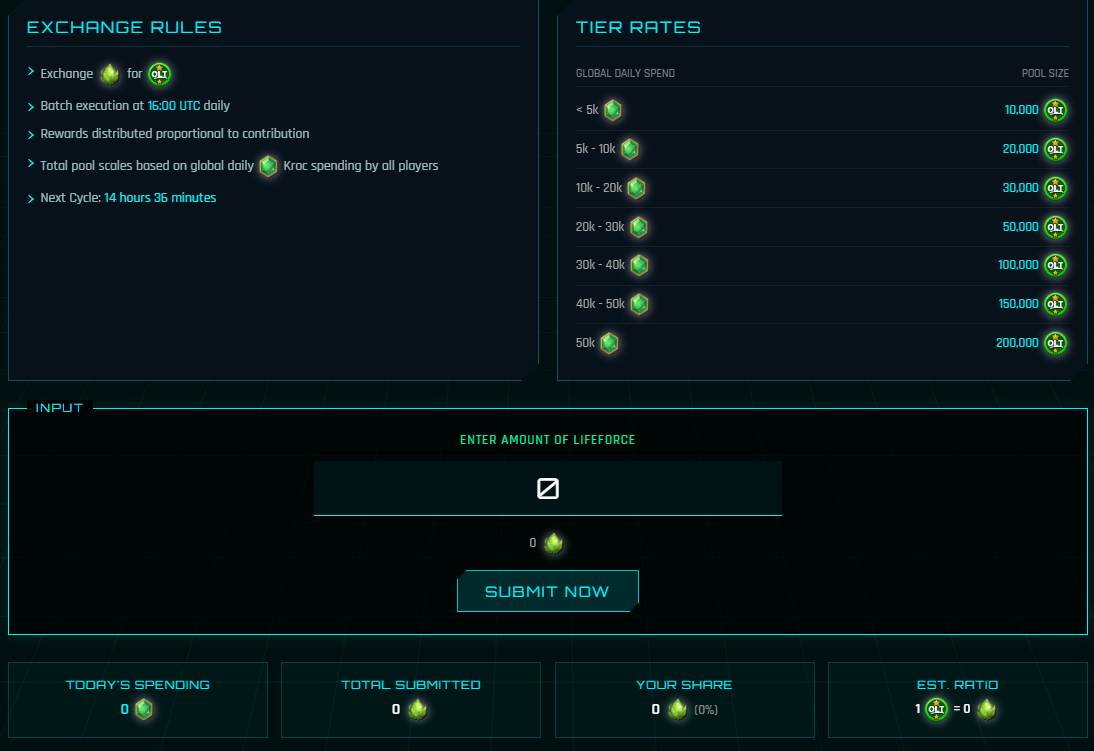Click the Kroc gem under Today's Spending
Viewport: 1094px width, 751px height.
click(144, 709)
